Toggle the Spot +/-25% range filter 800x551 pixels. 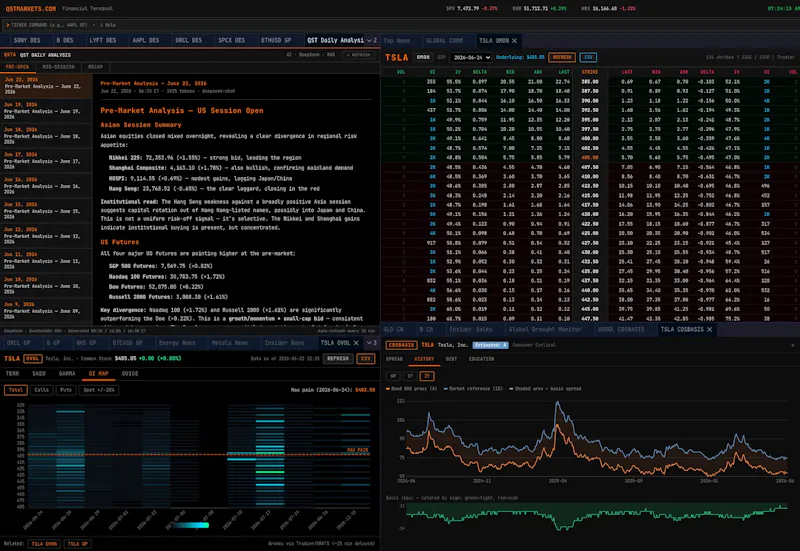[99, 390]
